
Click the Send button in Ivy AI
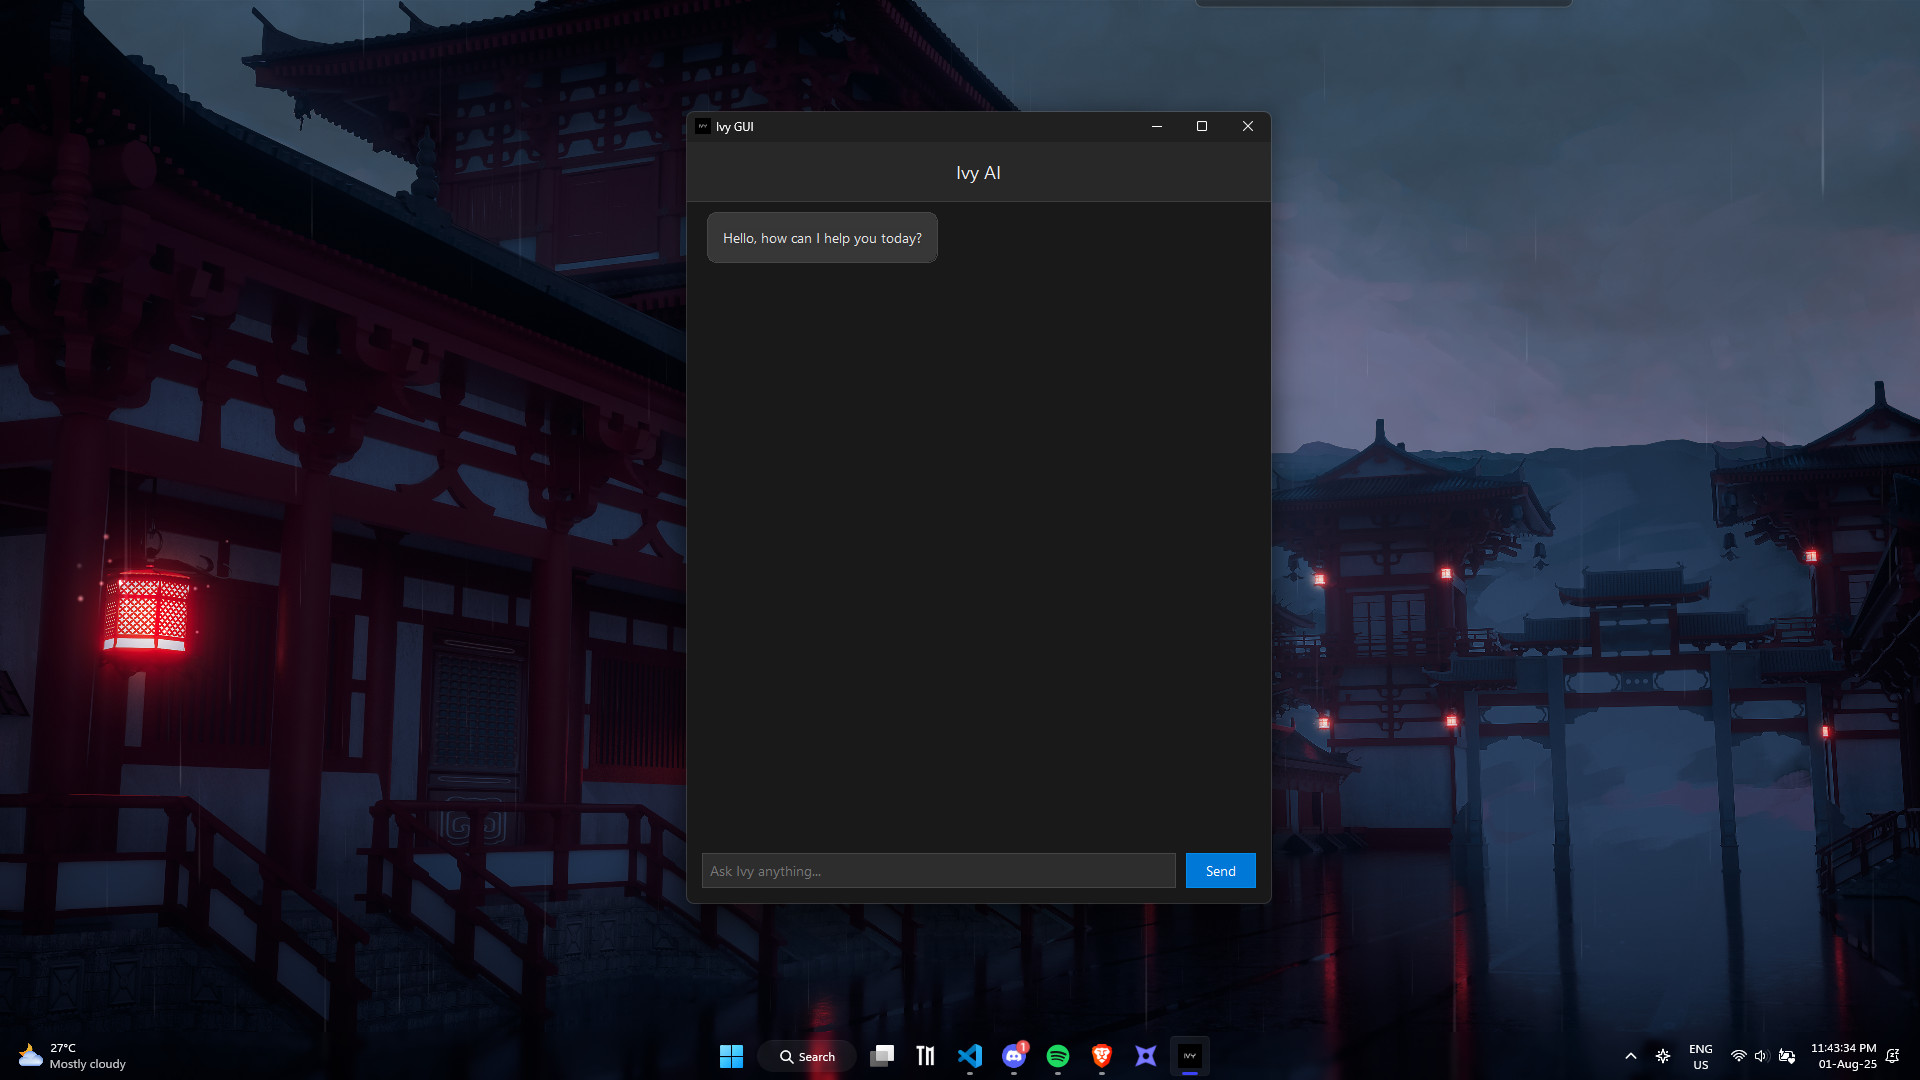coord(1219,870)
